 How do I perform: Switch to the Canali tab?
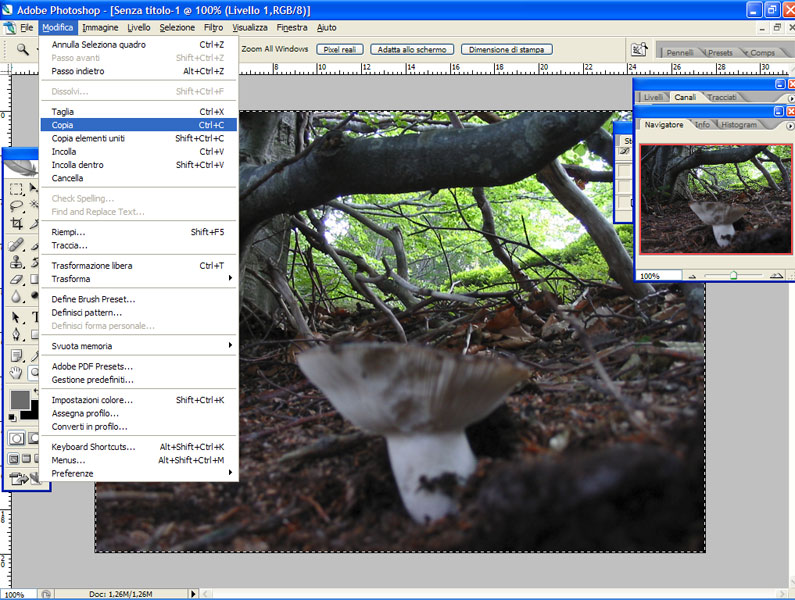coord(685,97)
